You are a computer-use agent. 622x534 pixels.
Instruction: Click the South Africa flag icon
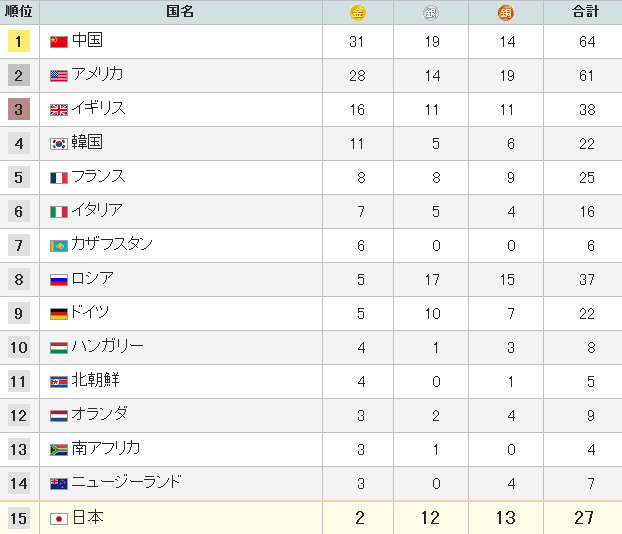click(x=59, y=450)
